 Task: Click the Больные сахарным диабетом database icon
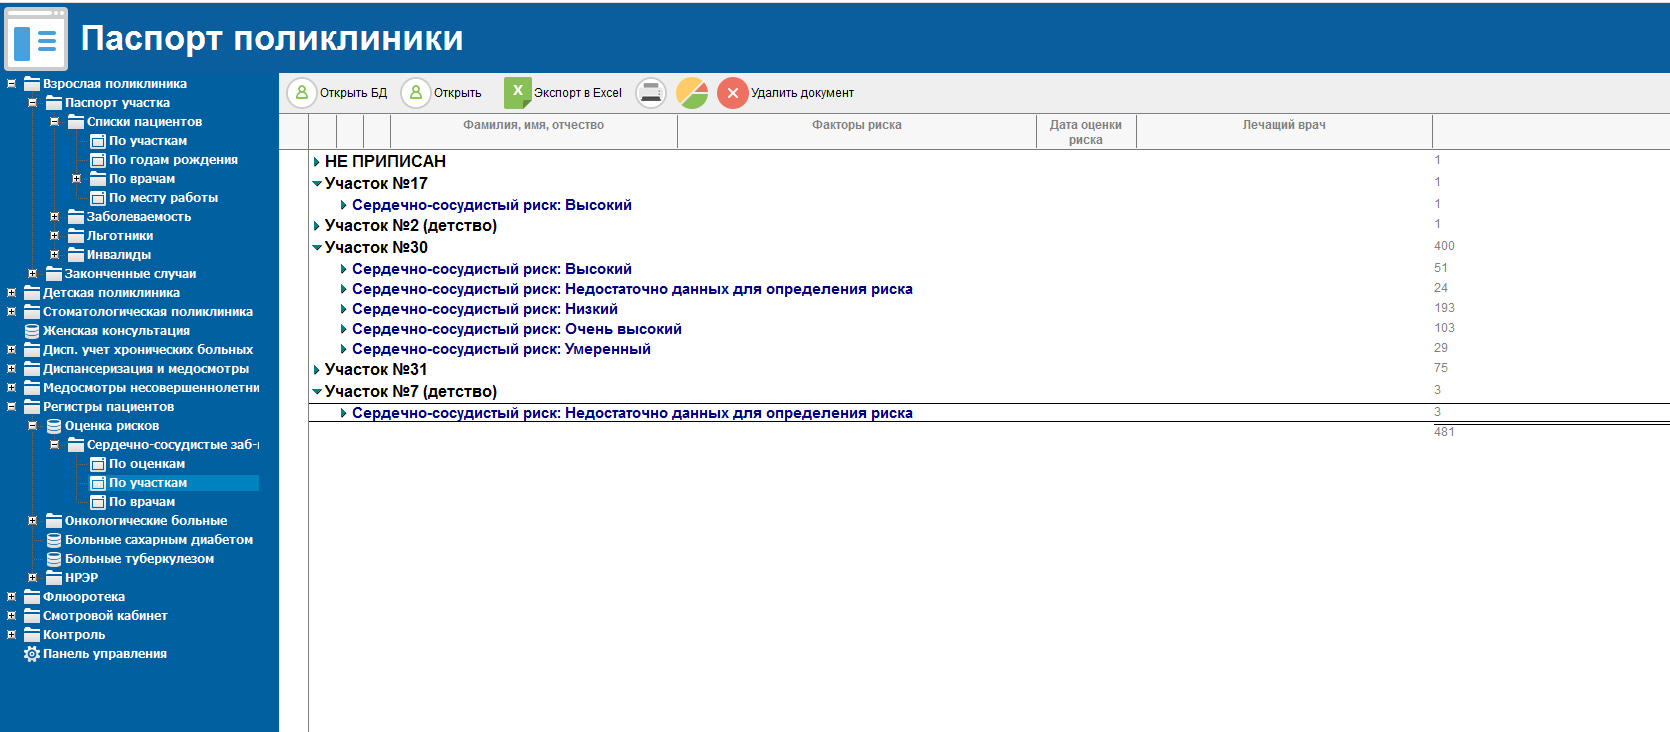(54, 540)
